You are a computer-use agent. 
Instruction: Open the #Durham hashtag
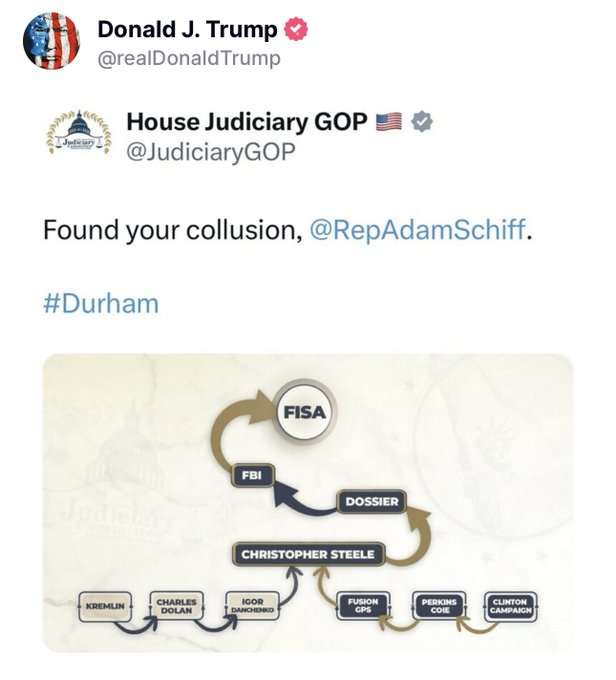100,303
